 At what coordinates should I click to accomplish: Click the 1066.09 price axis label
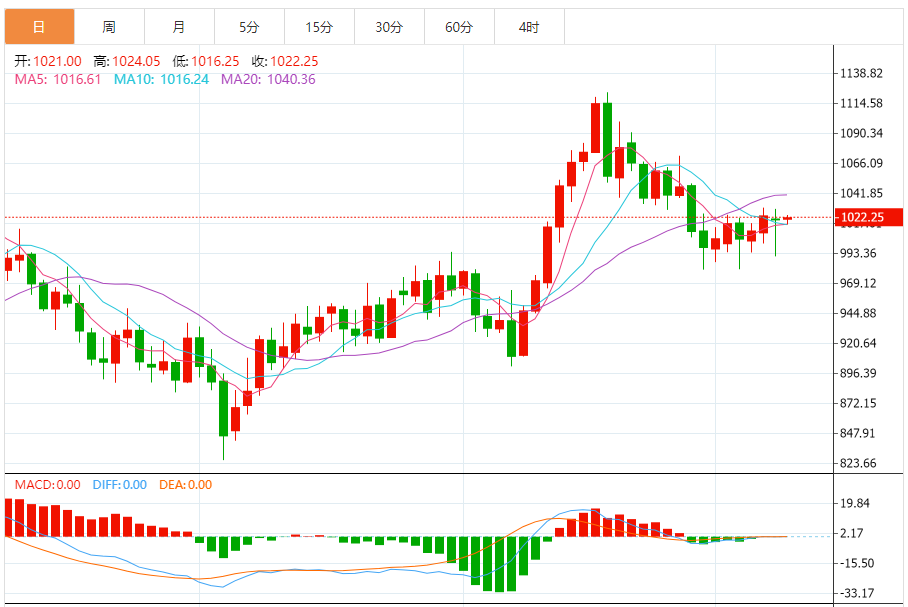(x=862, y=163)
